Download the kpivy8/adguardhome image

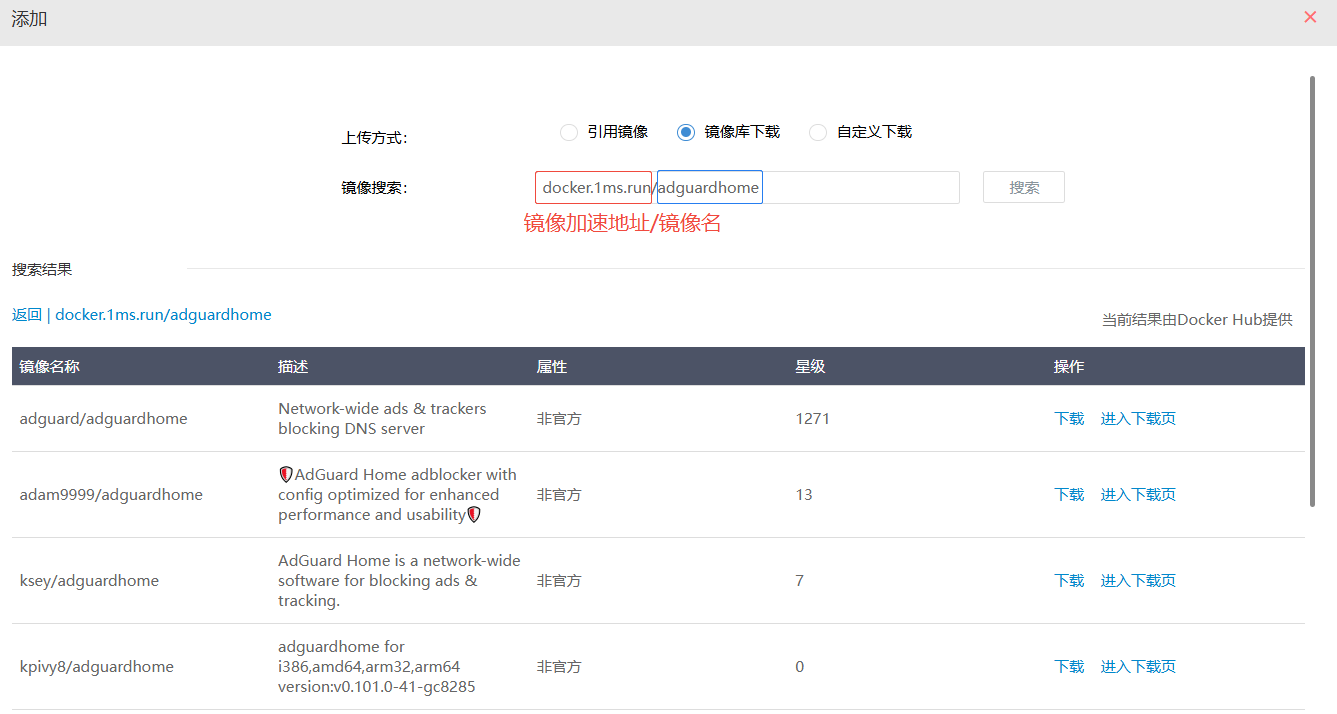[x=1069, y=666]
